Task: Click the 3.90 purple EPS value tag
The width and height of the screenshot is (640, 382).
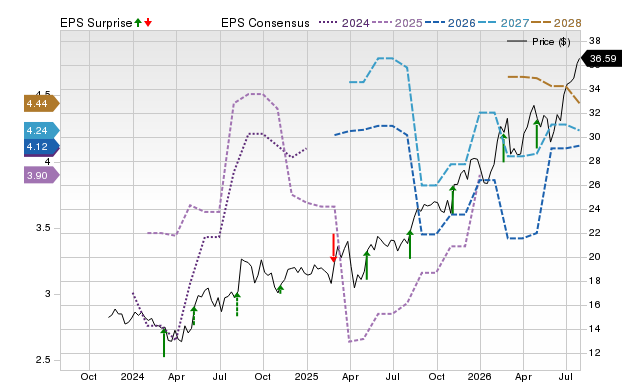Action: 42,175
